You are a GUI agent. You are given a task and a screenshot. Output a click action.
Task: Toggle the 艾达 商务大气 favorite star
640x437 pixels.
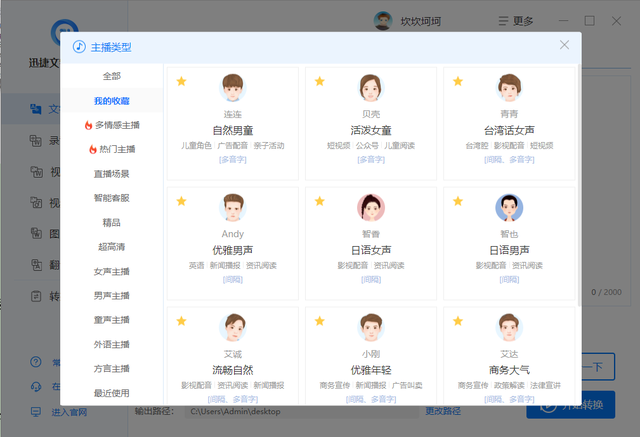tap(458, 321)
